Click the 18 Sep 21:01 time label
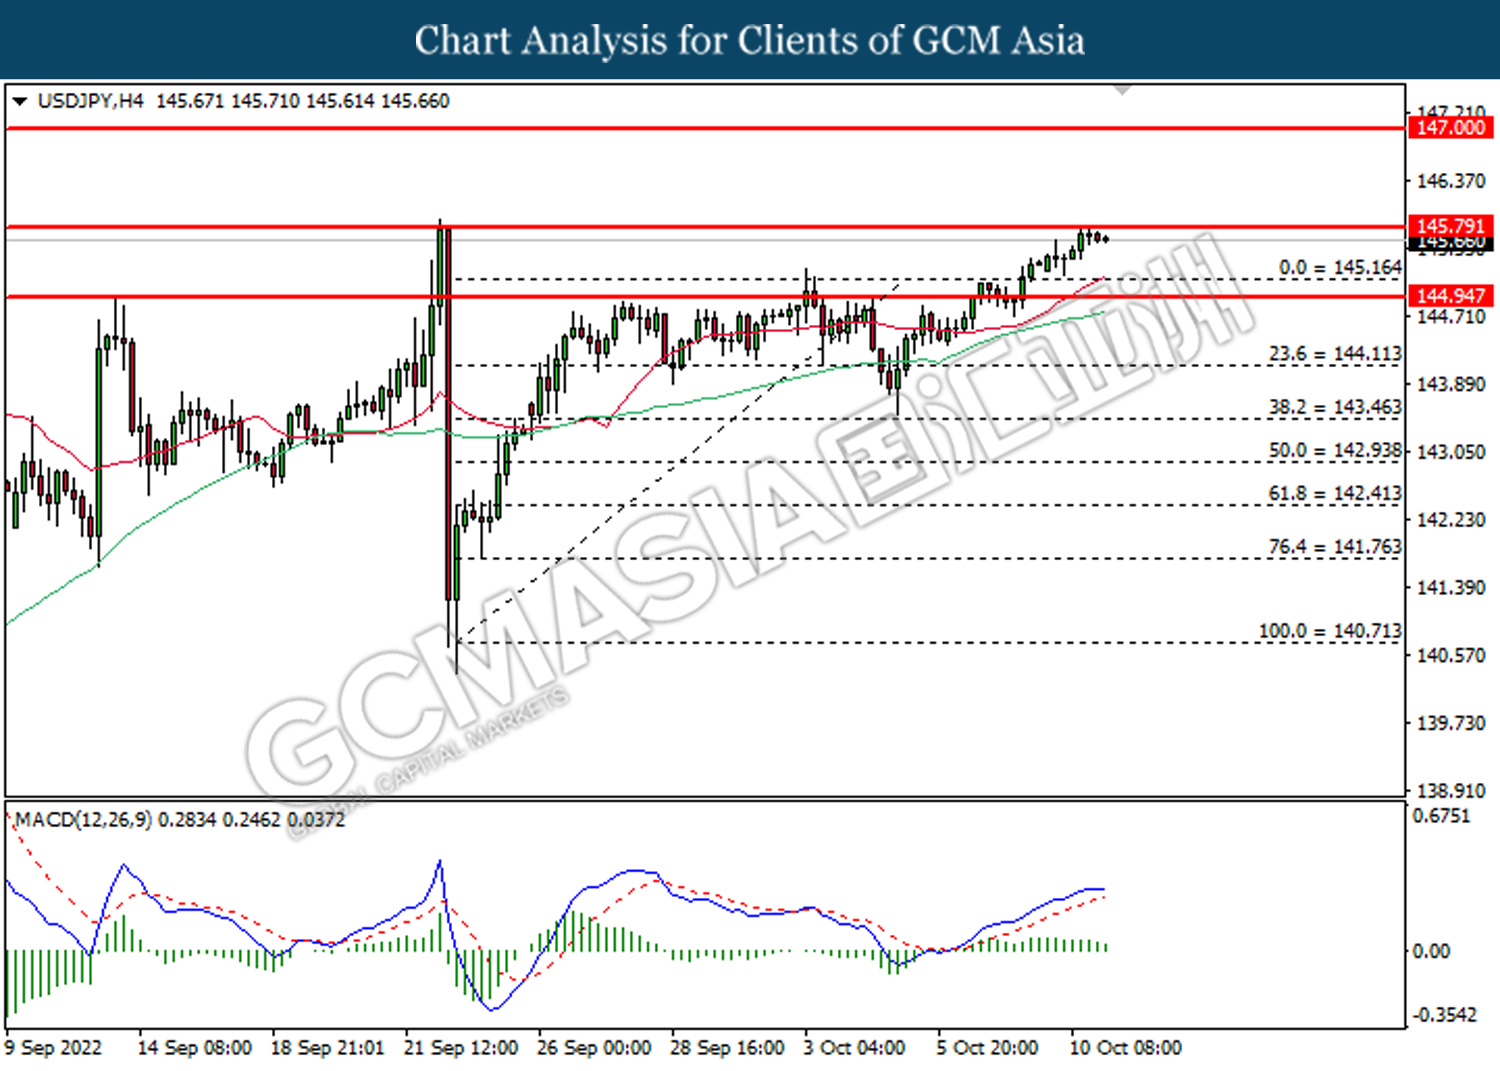This screenshot has width=1500, height=1071. point(328,1048)
